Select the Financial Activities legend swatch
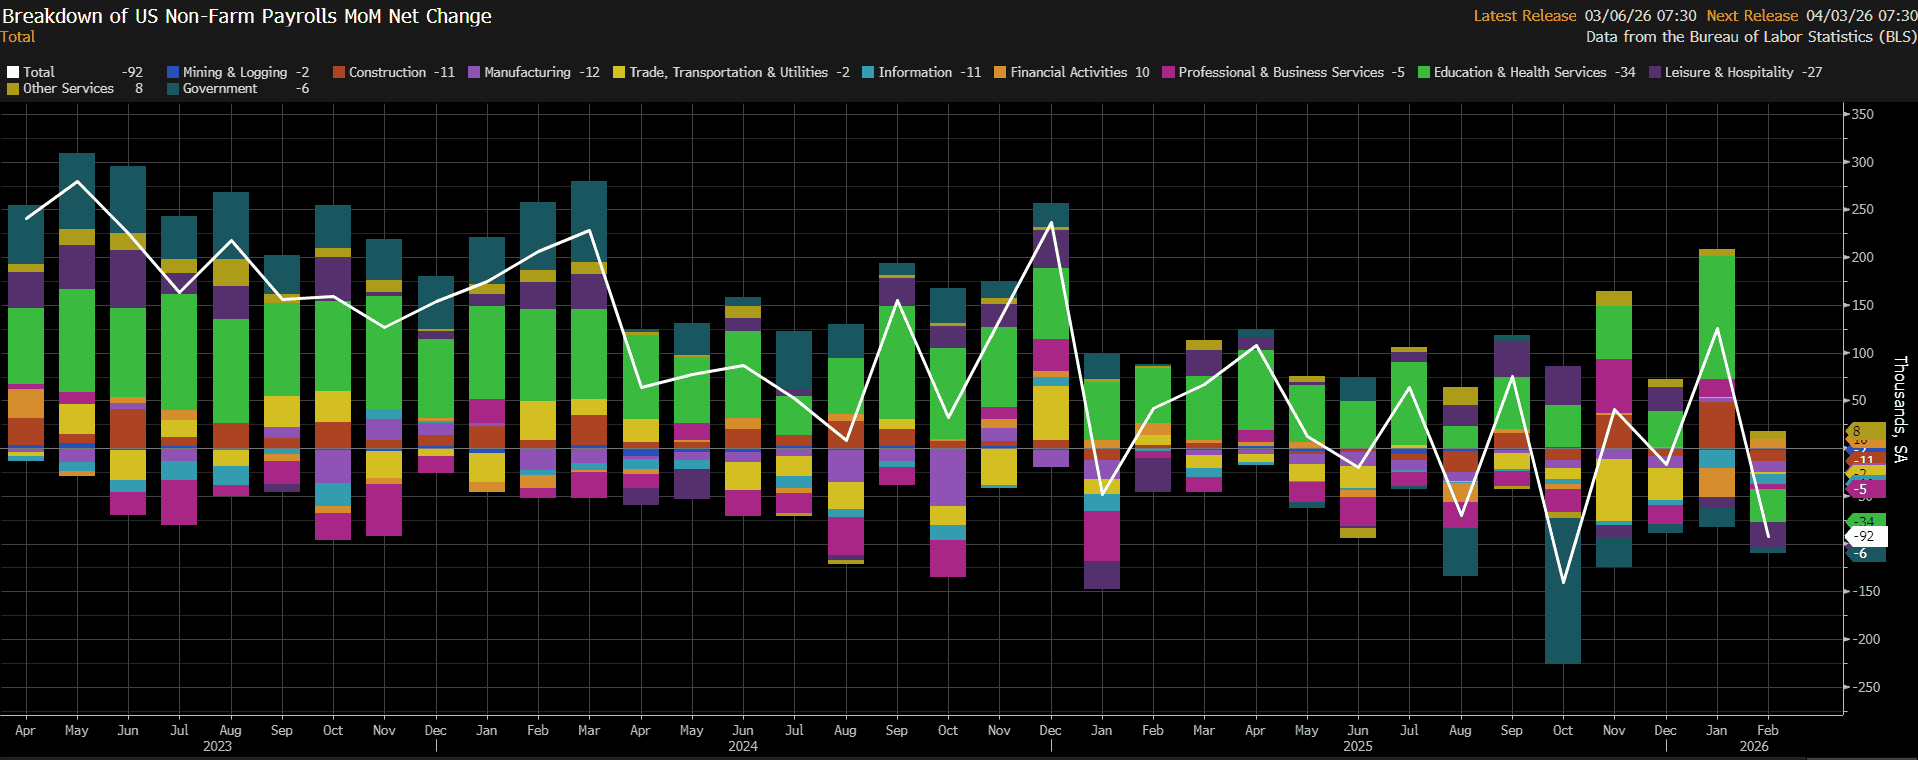This screenshot has height=760, width=1918. coord(1000,72)
